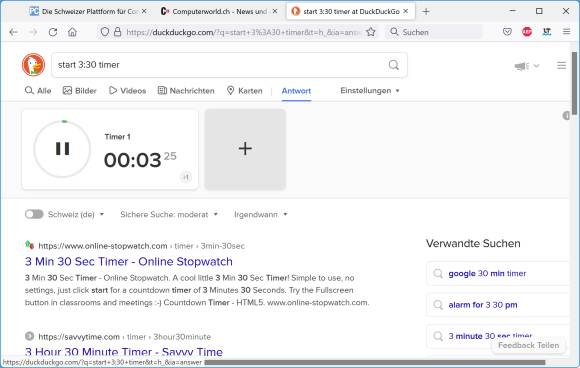The height and width of the screenshot is (368, 580).
Task: Click the red ABP Adblock Plus extension icon
Action: [527, 32]
